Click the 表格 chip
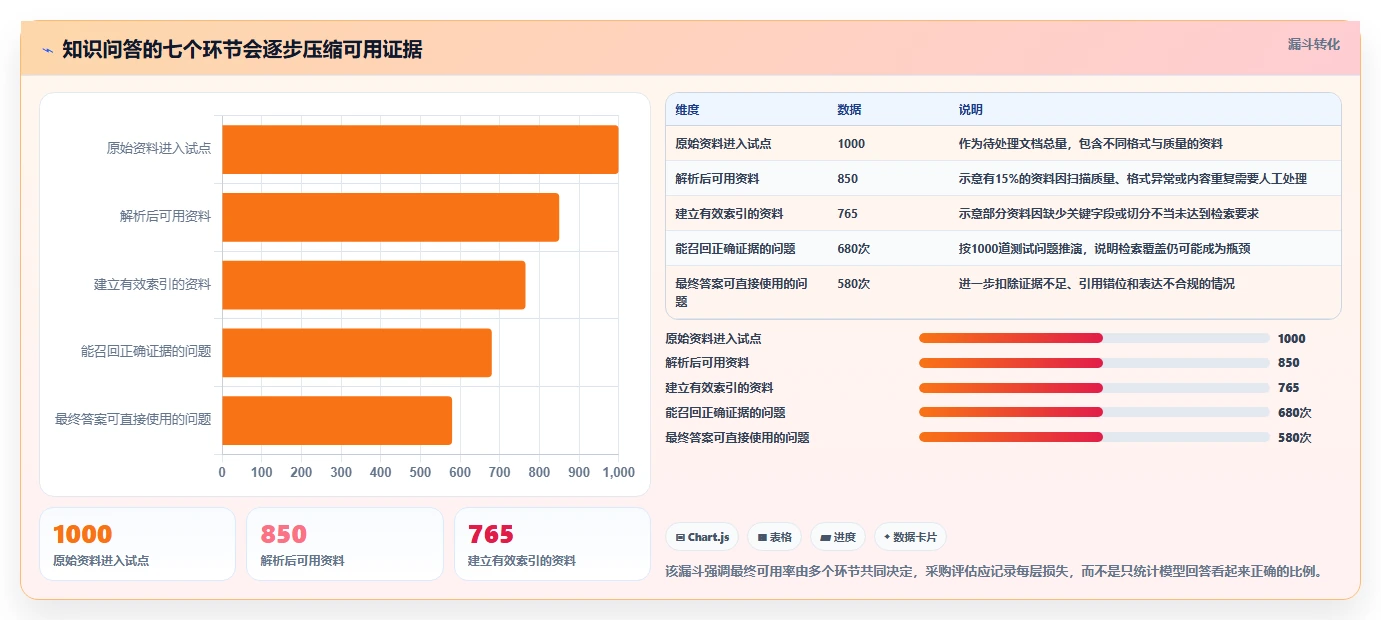The image size is (1381, 620). click(774, 537)
